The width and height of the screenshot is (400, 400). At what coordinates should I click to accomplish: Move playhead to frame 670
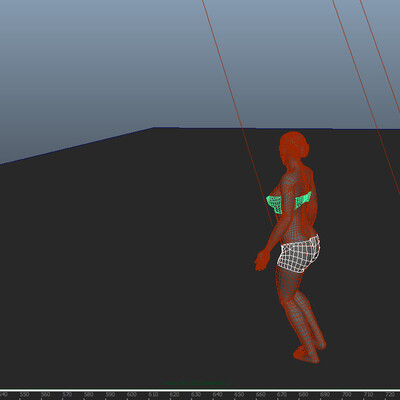tap(282, 395)
